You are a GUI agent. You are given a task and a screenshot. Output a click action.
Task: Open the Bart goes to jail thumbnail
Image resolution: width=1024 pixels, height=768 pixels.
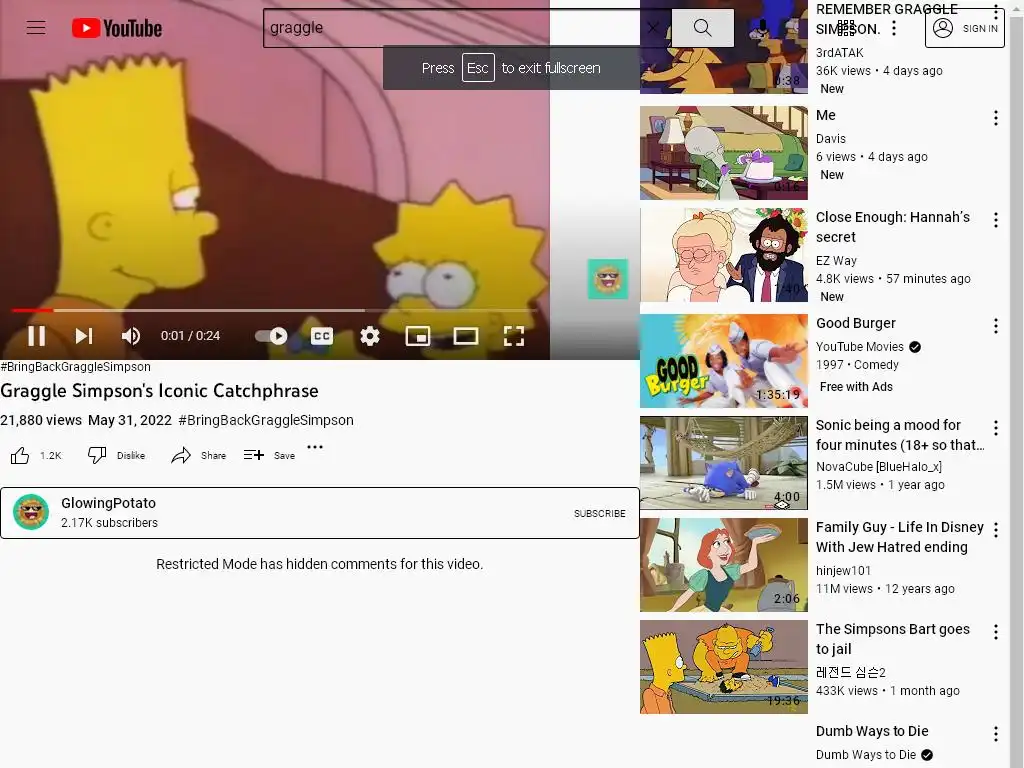(724, 666)
